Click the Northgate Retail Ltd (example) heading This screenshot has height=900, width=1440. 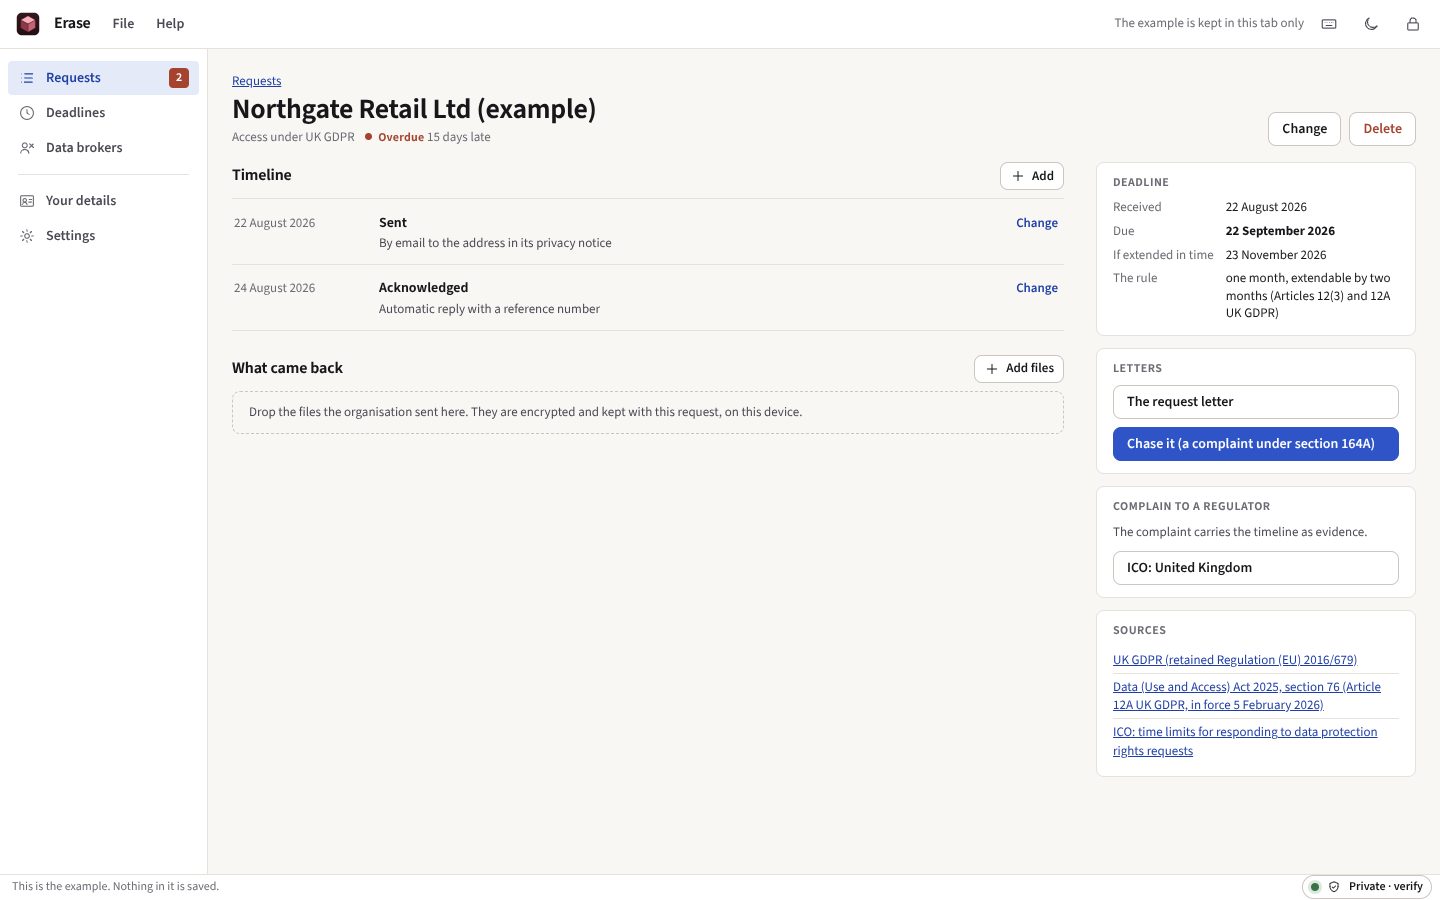tap(414, 109)
